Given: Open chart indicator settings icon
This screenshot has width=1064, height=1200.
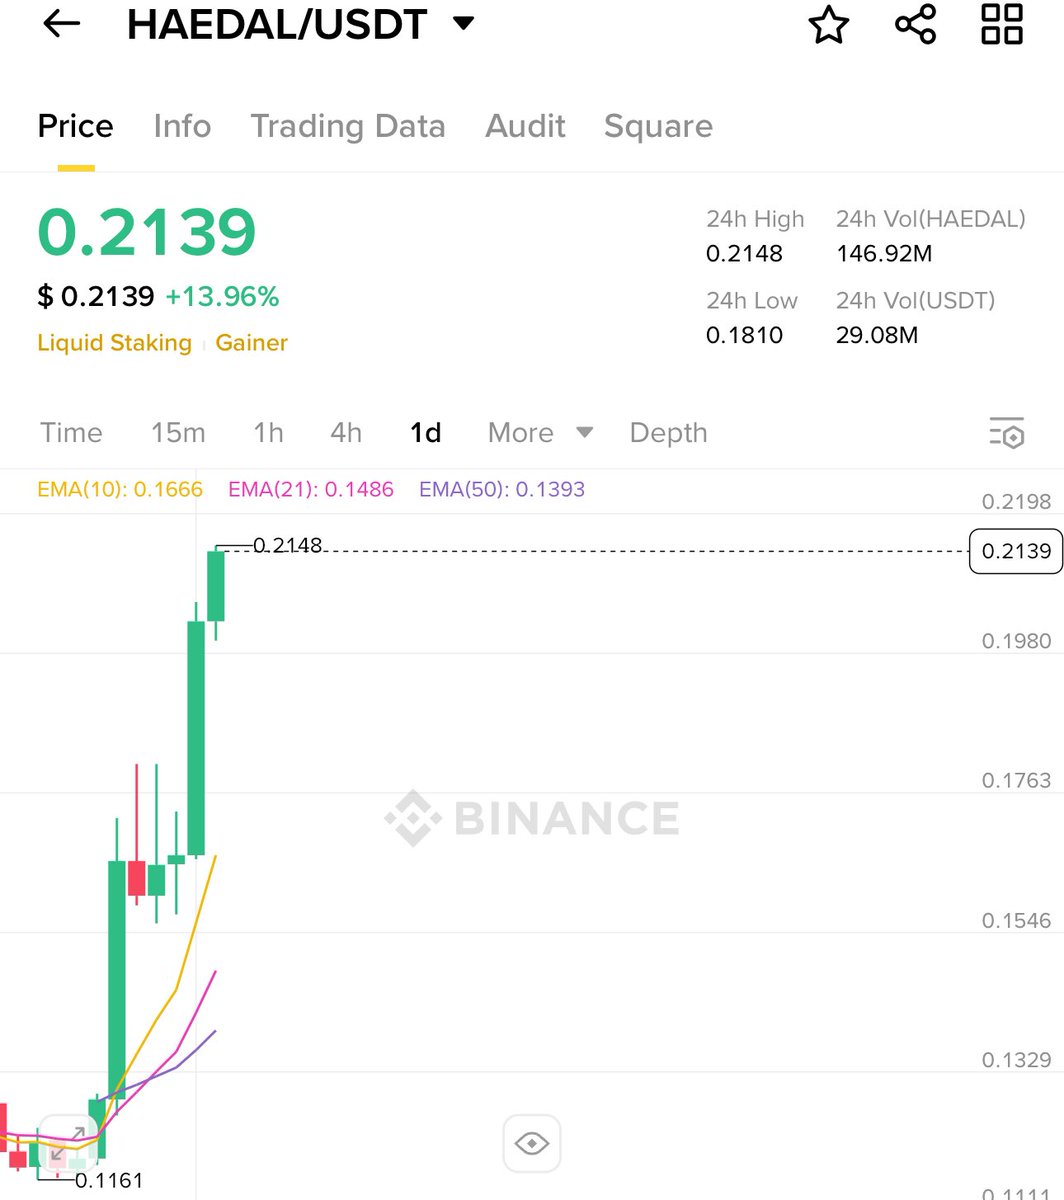Looking at the screenshot, I should (1007, 432).
